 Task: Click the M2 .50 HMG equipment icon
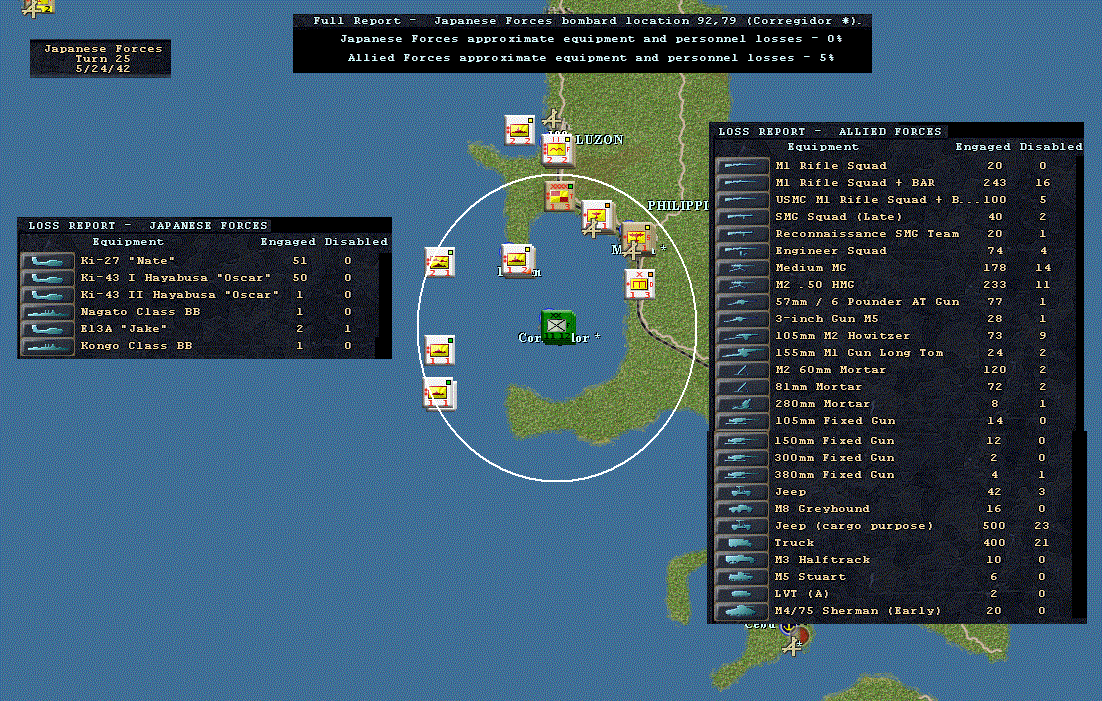742,285
